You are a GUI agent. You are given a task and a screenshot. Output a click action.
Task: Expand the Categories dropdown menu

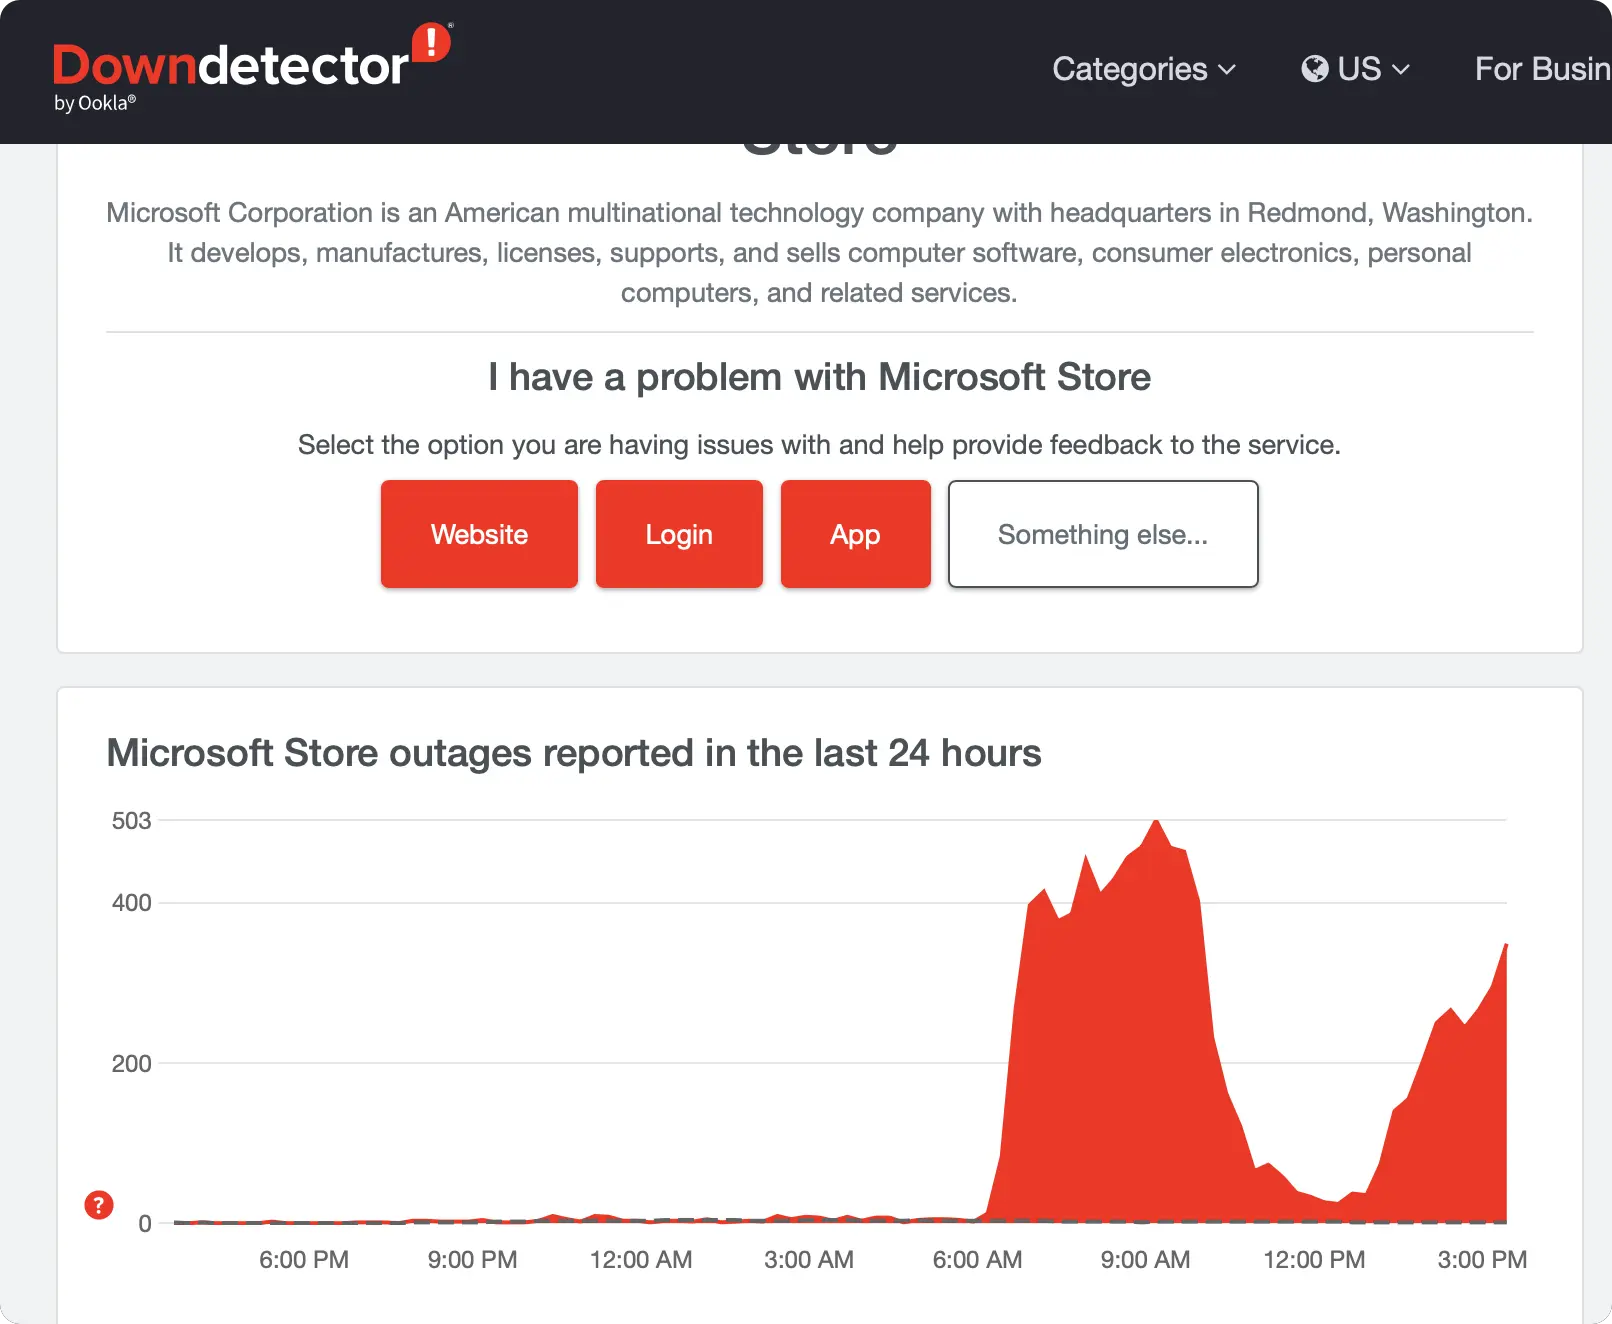[1144, 69]
